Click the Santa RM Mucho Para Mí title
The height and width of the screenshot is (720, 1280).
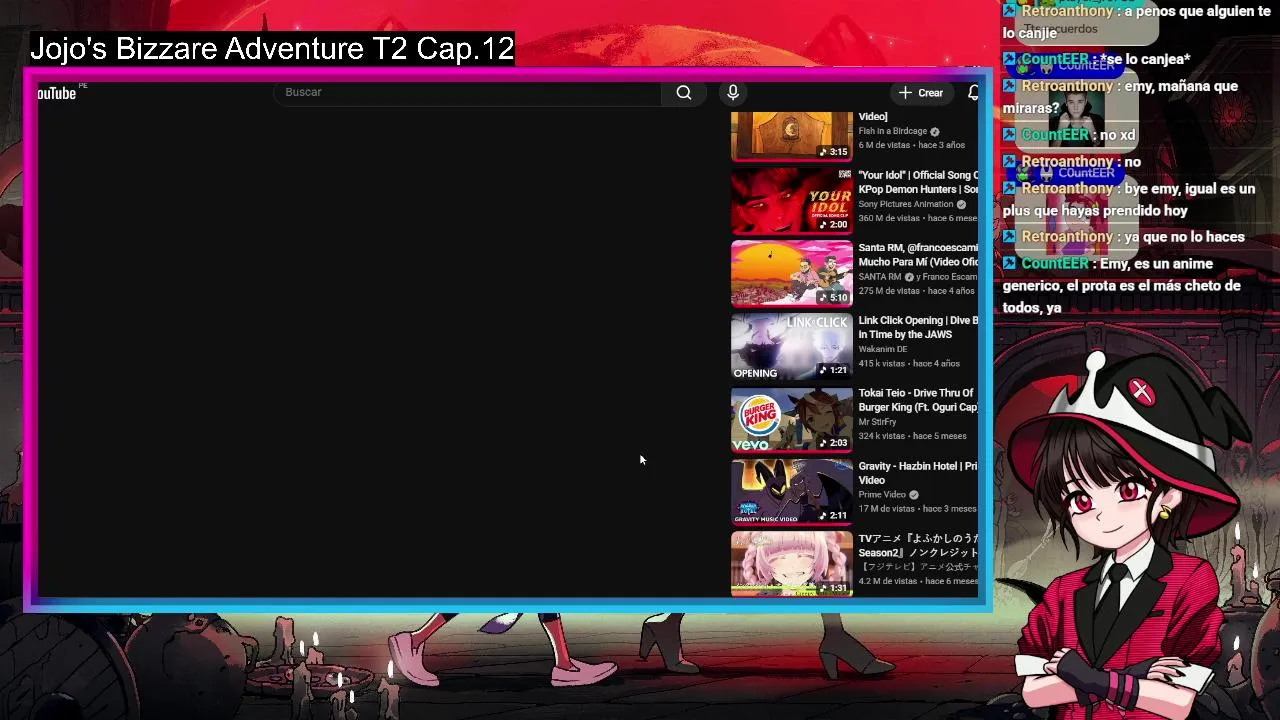[x=918, y=255]
